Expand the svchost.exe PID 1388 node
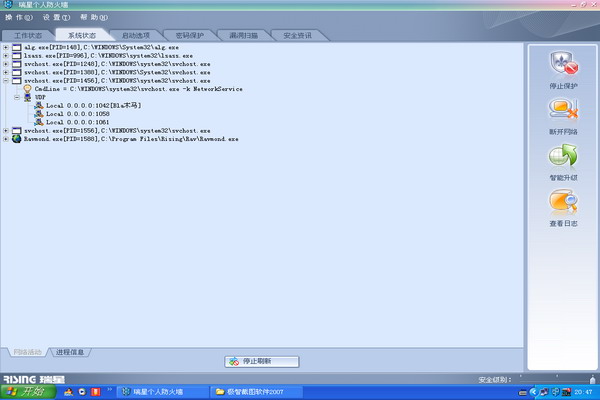Image resolution: width=600 pixels, height=400 pixels. (x=6, y=72)
